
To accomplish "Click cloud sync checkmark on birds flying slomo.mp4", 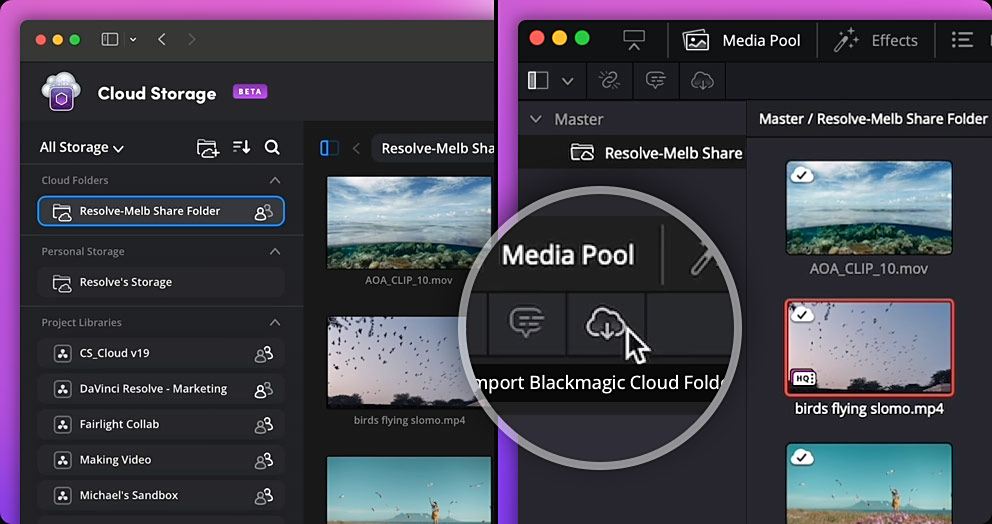I will (803, 315).
